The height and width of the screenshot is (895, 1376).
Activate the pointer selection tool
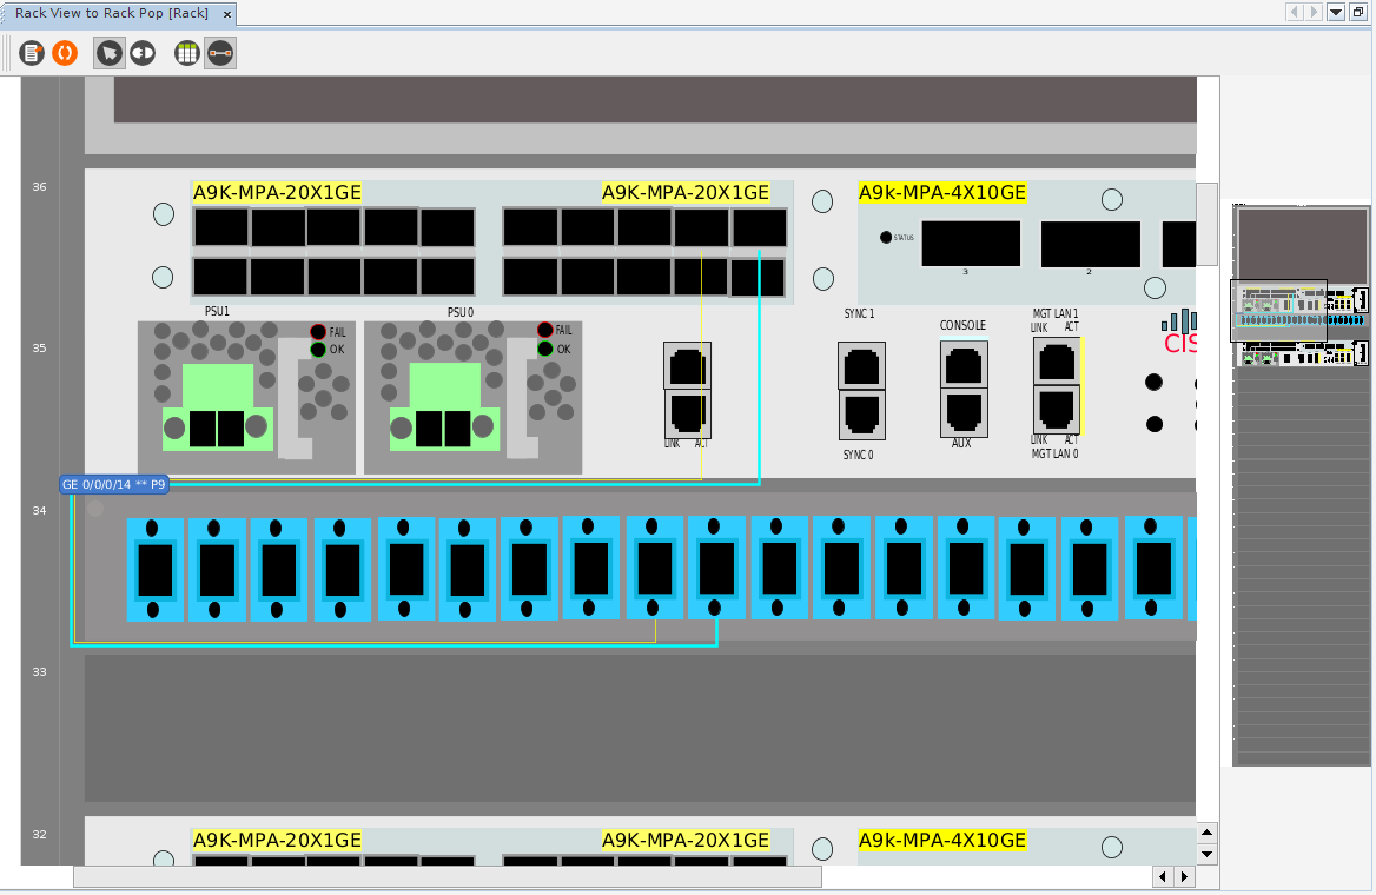[x=109, y=53]
